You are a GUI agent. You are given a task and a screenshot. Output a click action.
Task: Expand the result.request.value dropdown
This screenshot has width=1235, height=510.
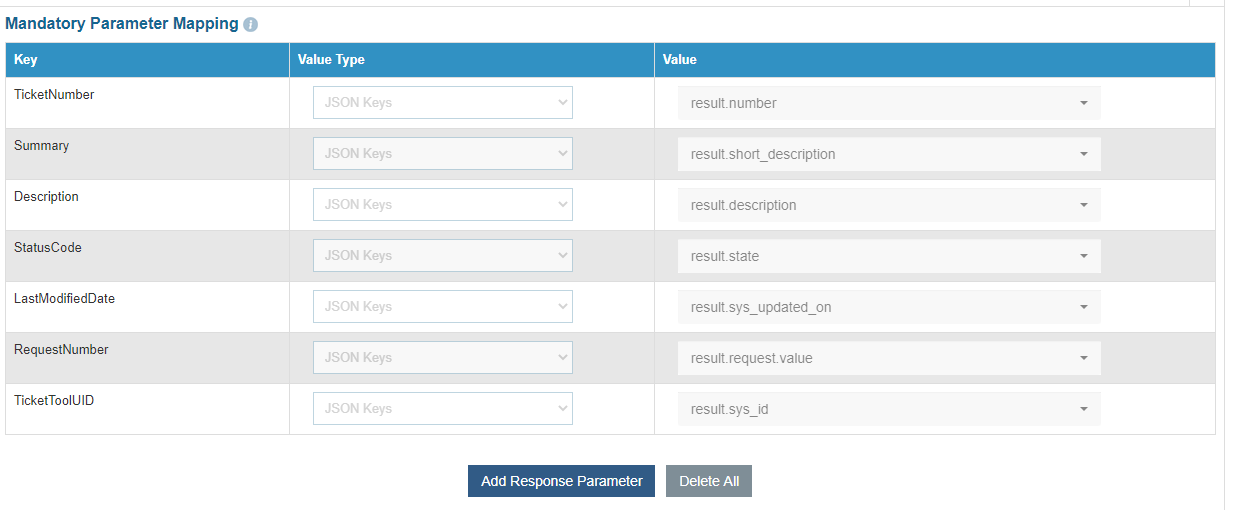click(x=889, y=358)
